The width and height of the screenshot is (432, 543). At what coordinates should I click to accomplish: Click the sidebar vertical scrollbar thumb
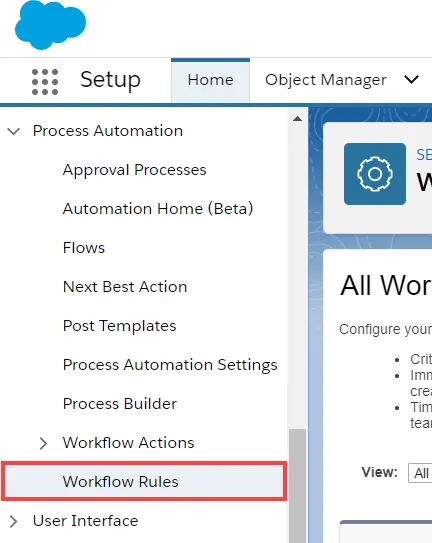click(x=297, y=486)
